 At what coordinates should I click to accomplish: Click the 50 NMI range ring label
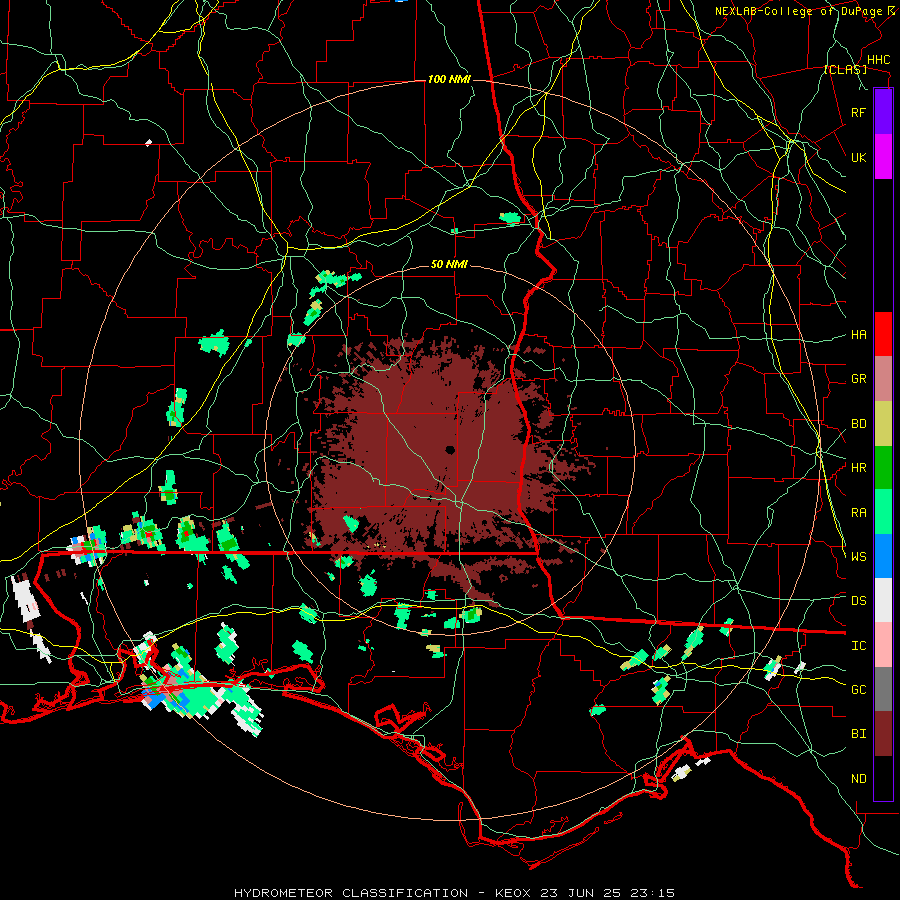pyautogui.click(x=449, y=264)
